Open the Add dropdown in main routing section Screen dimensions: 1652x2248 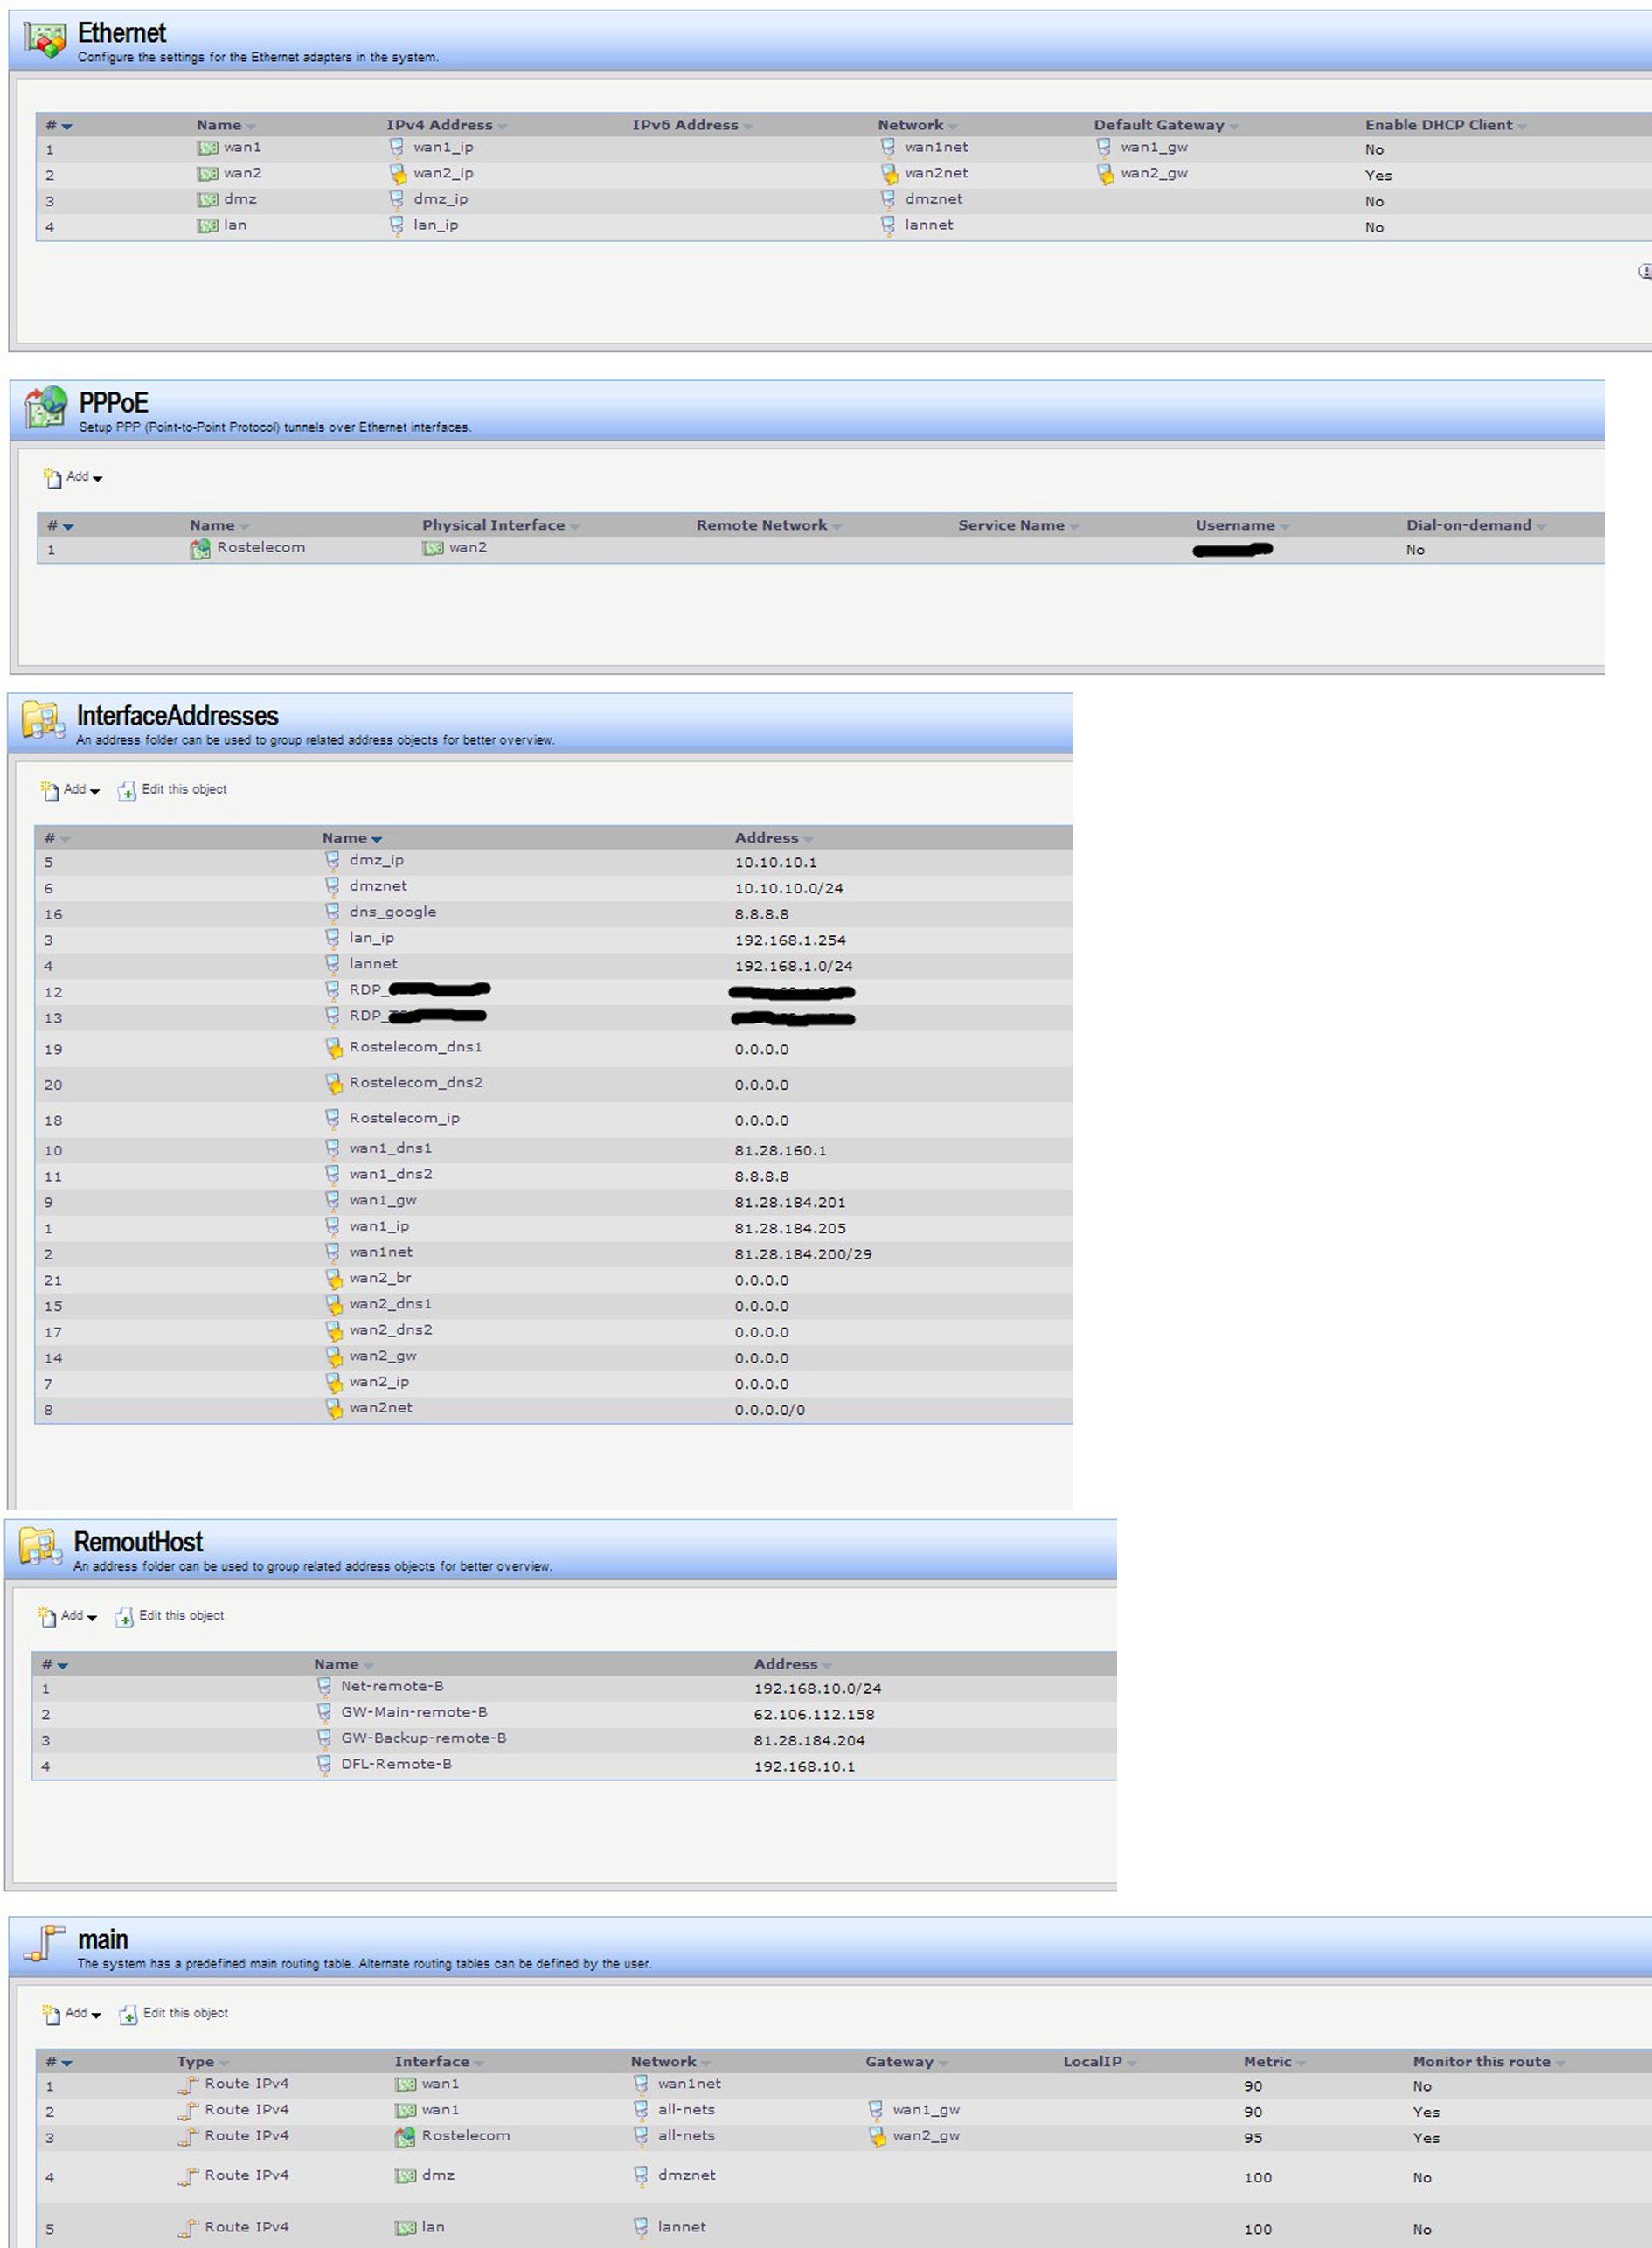point(71,2014)
